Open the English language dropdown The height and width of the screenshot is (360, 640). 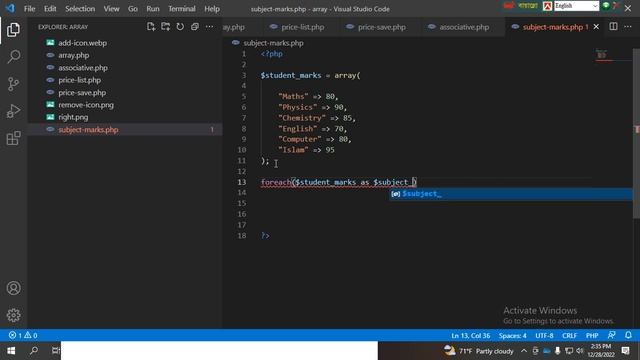[576, 6]
